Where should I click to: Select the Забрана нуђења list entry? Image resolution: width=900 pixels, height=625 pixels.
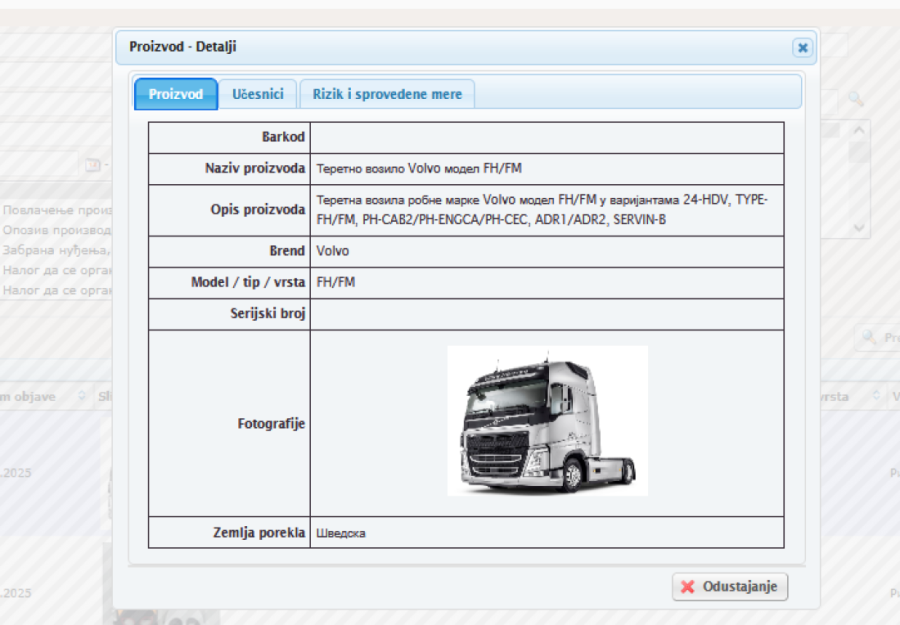(57, 250)
